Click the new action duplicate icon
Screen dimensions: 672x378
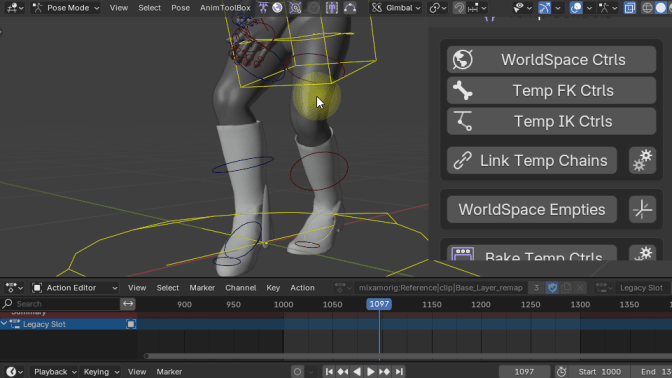tap(567, 288)
